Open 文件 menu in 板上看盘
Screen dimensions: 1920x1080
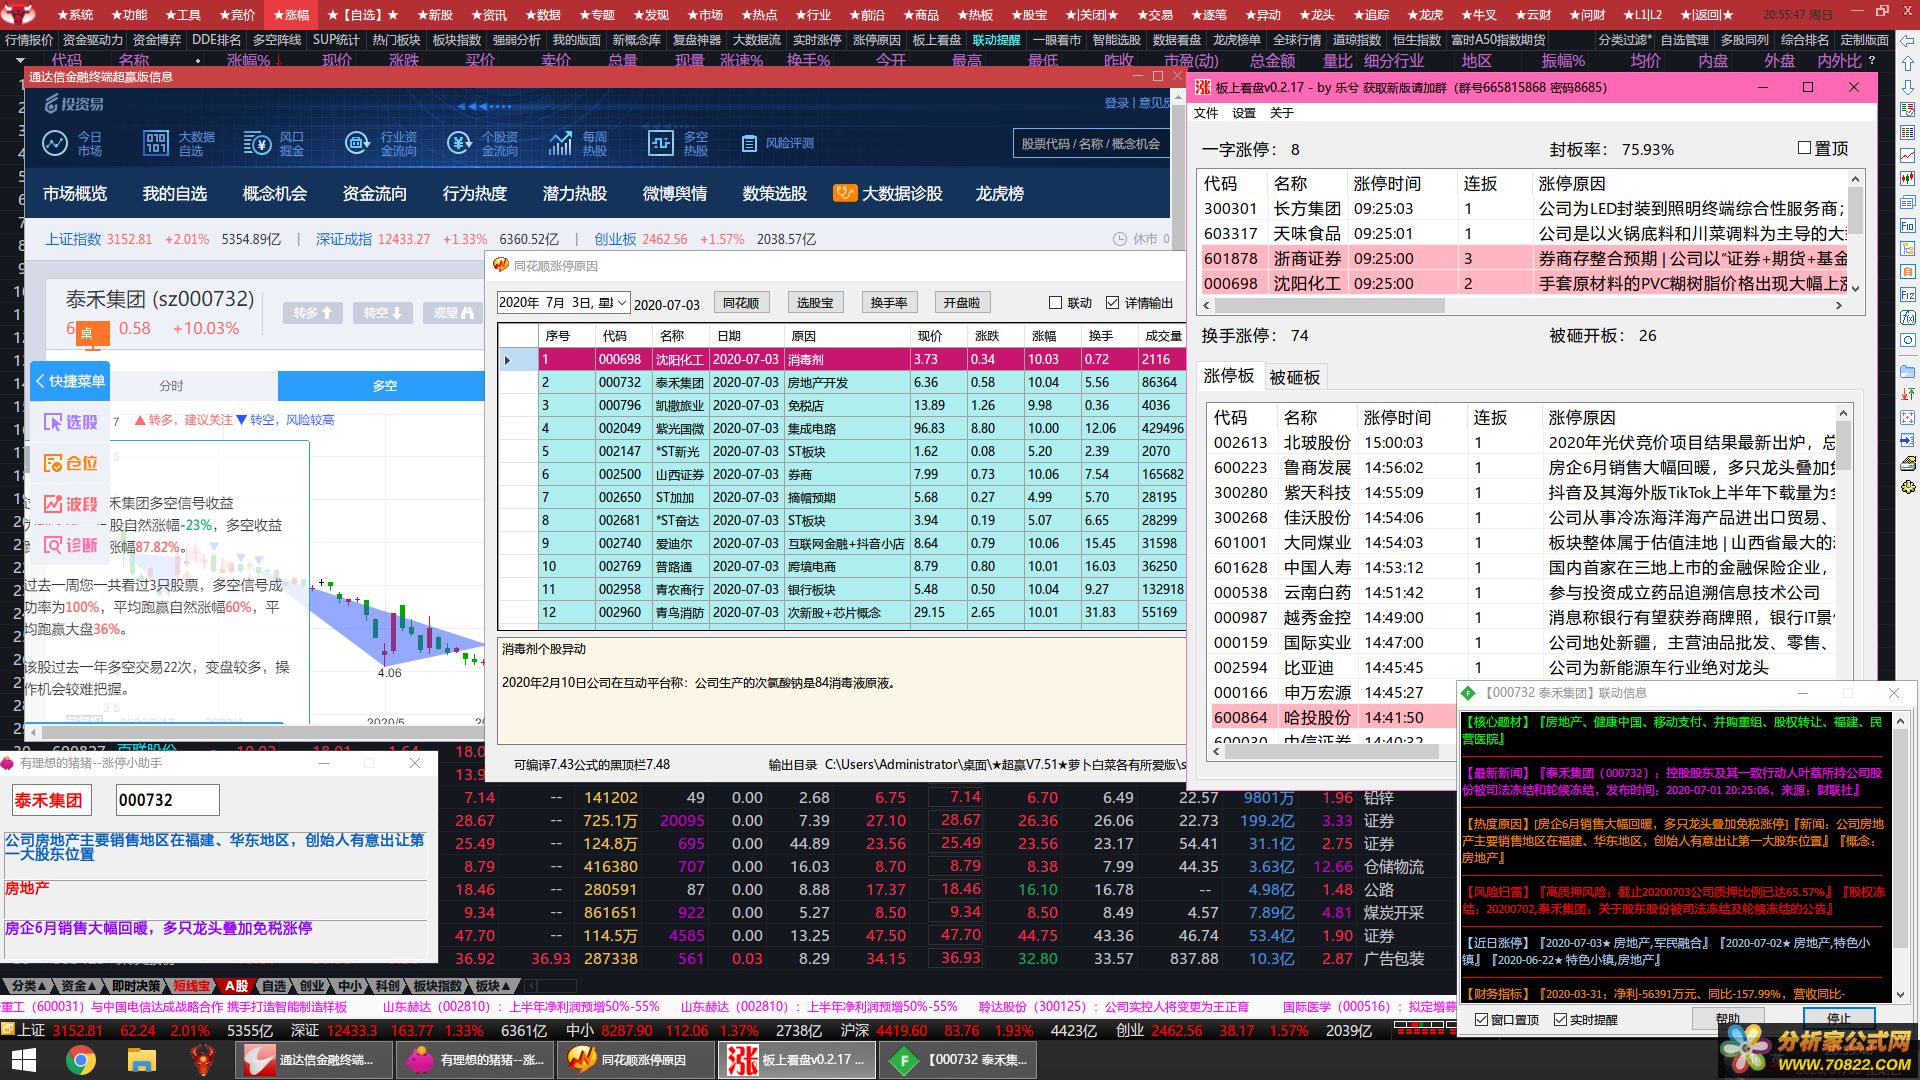click(x=1207, y=113)
